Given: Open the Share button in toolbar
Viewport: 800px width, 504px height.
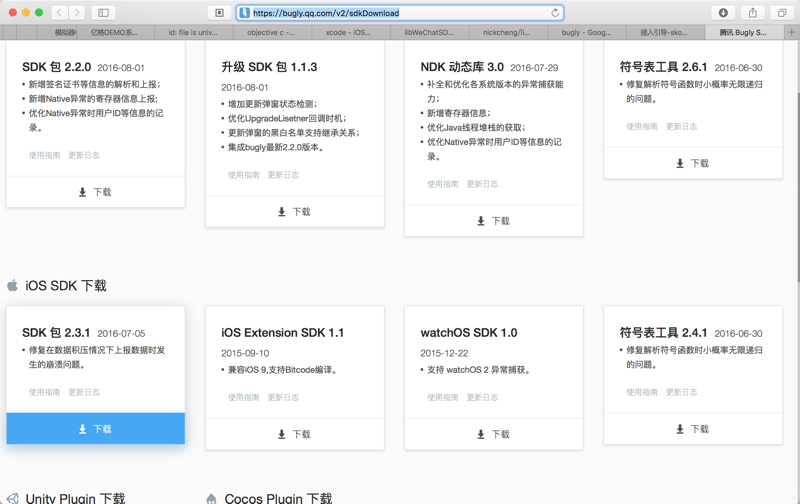Looking at the screenshot, I should pos(753,13).
